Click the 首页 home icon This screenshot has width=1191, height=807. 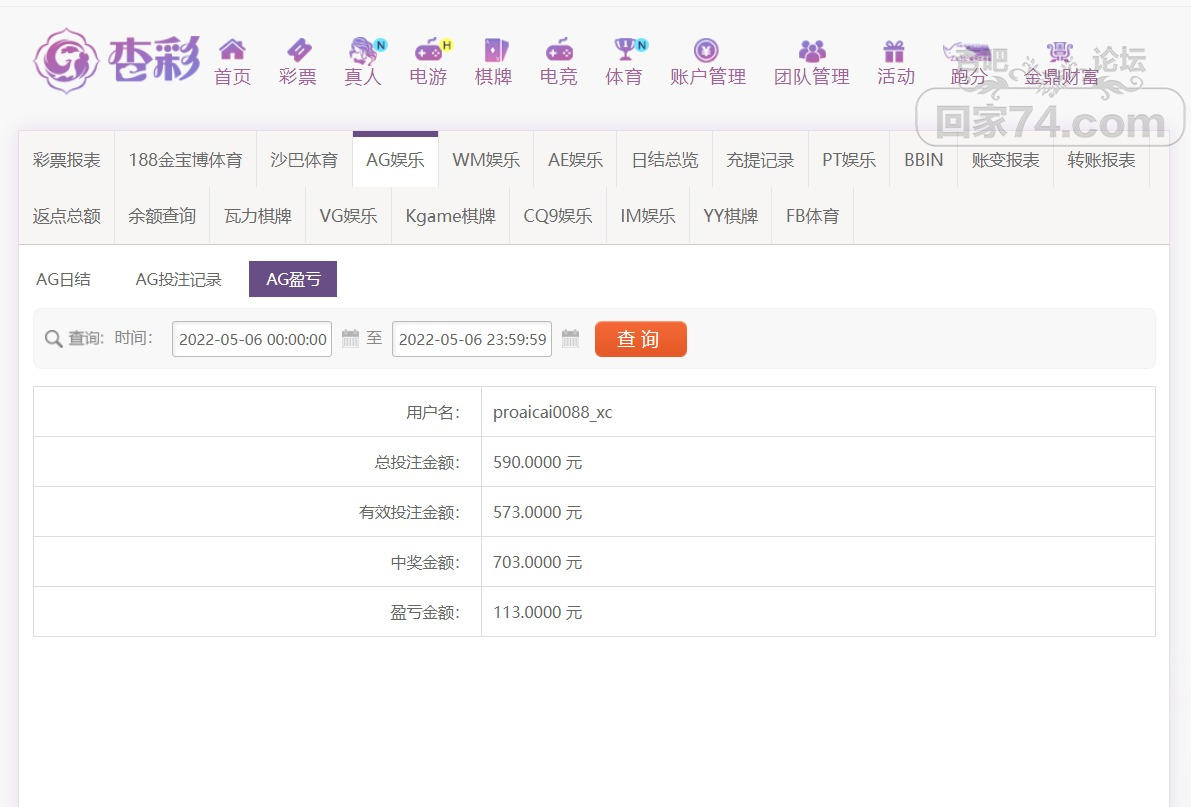coord(232,50)
